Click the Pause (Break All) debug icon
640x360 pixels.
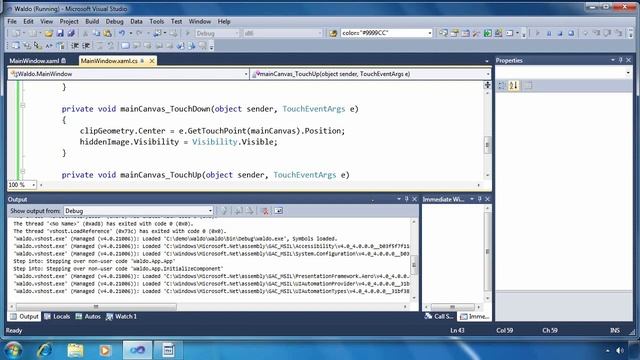(x=549, y=33)
